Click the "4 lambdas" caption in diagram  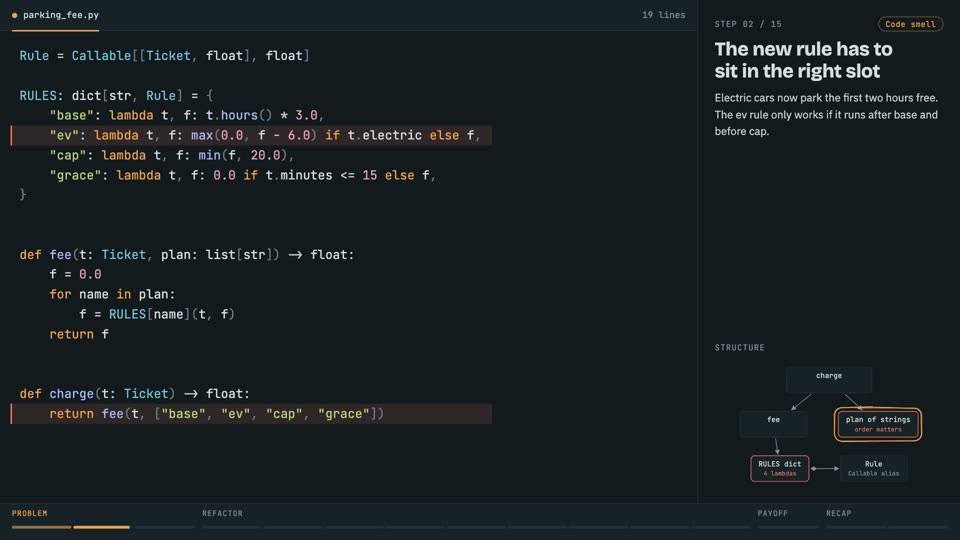click(779, 474)
